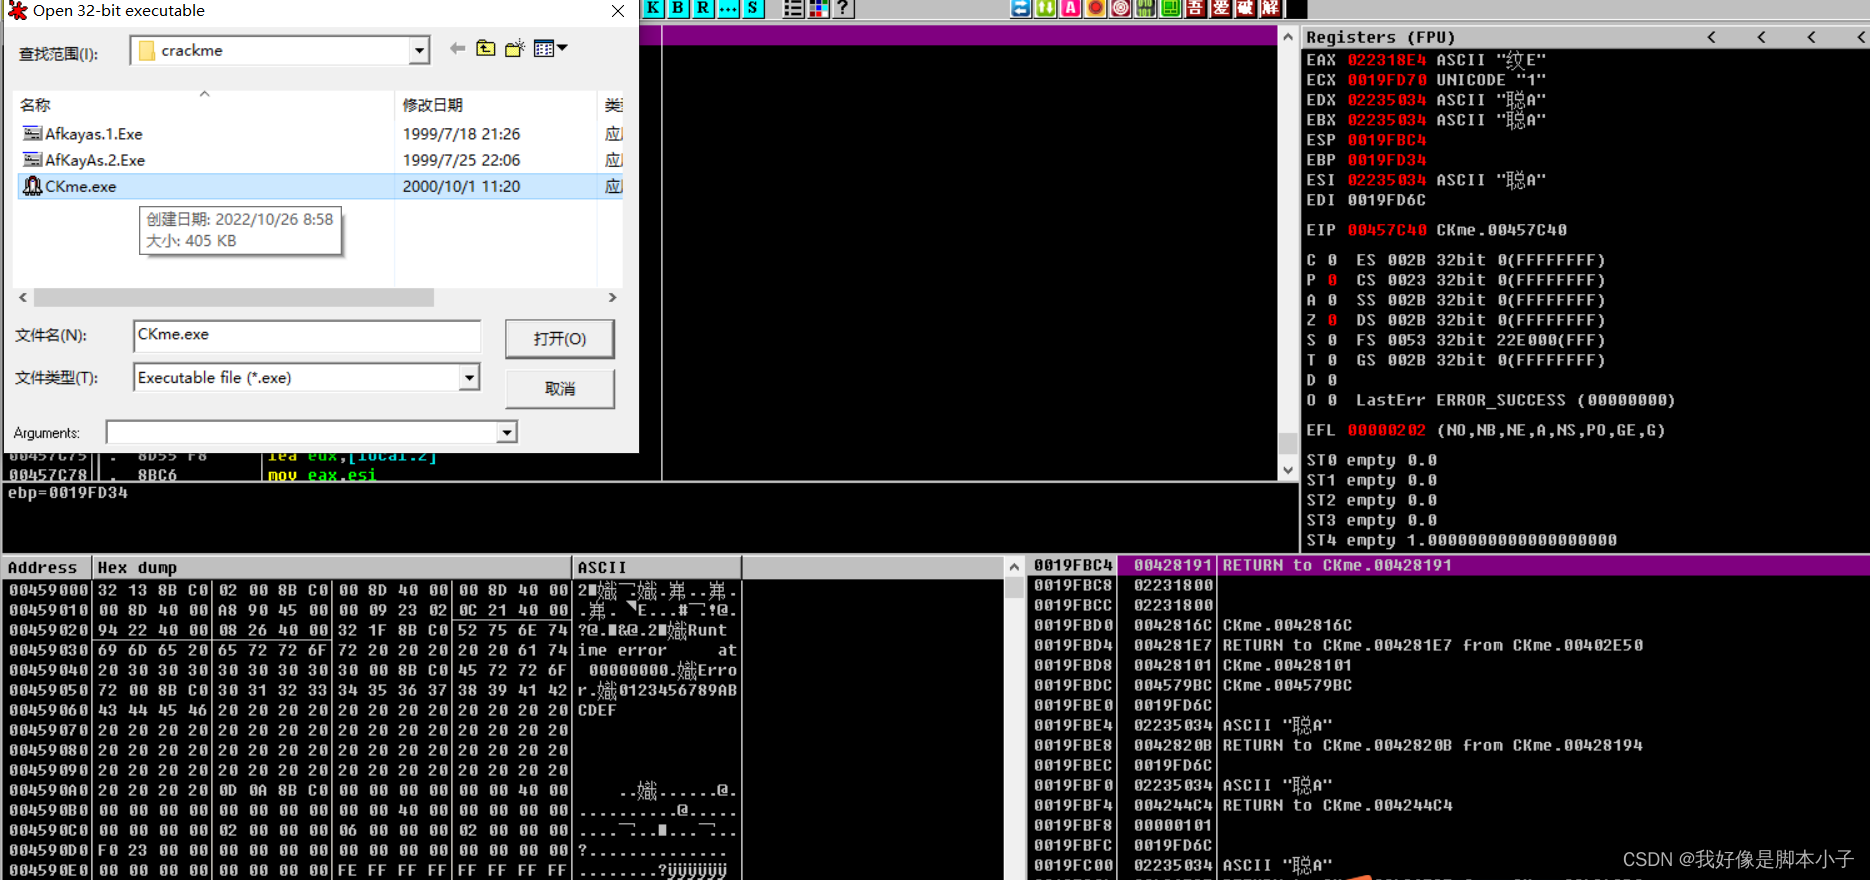Image resolution: width=1870 pixels, height=880 pixels.
Task: Open the view menu icon in dialog
Action: click(x=550, y=48)
